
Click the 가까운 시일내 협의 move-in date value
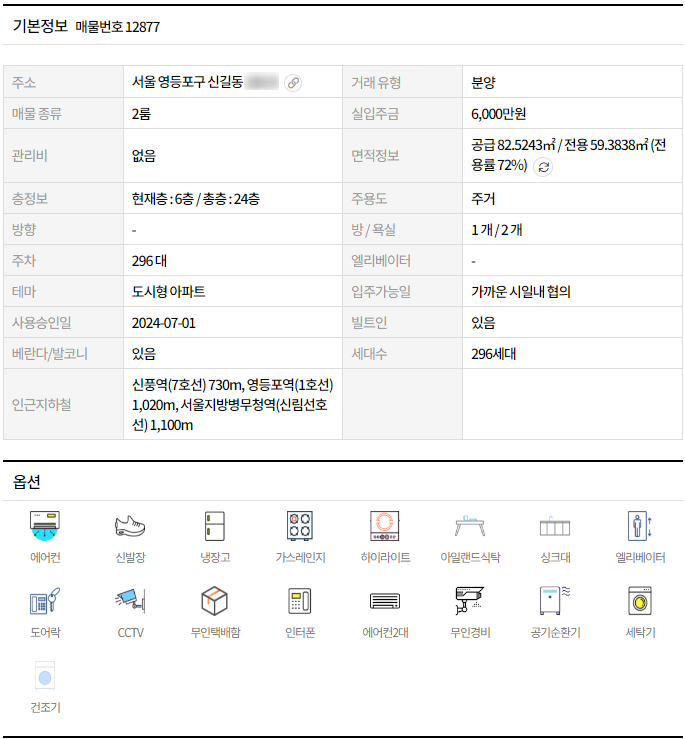521,292
